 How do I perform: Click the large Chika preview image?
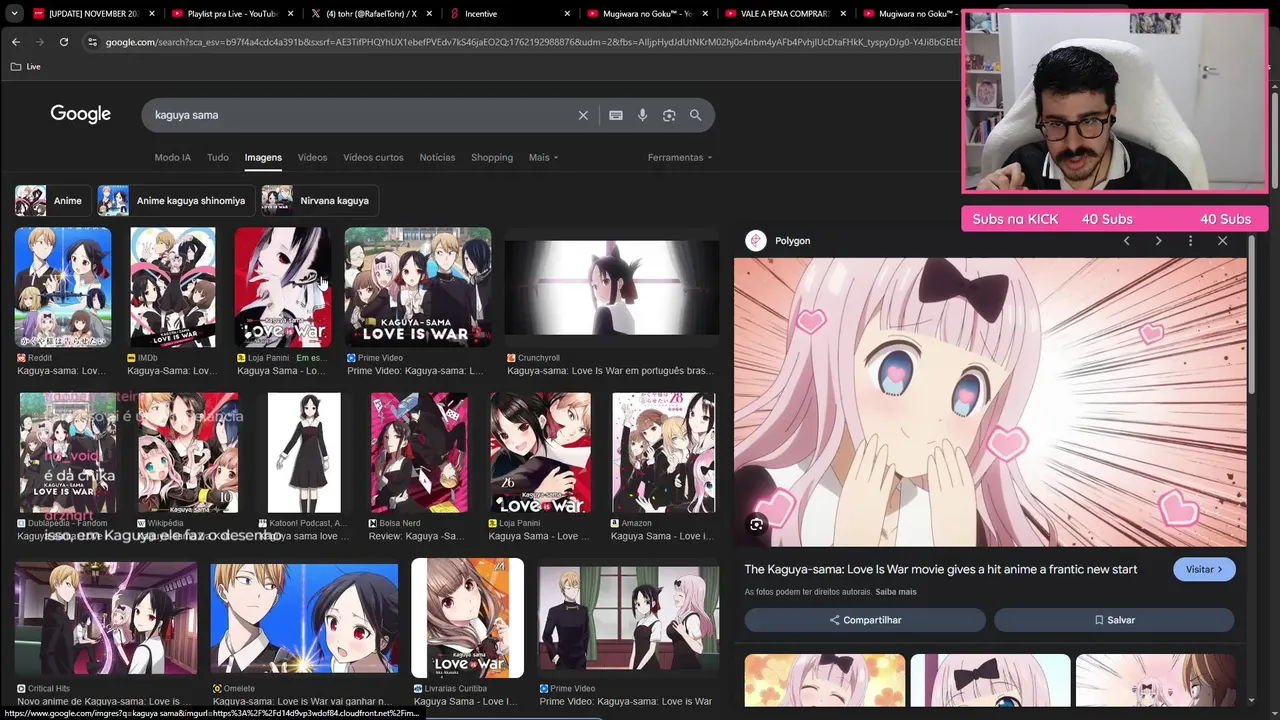[x=990, y=402]
